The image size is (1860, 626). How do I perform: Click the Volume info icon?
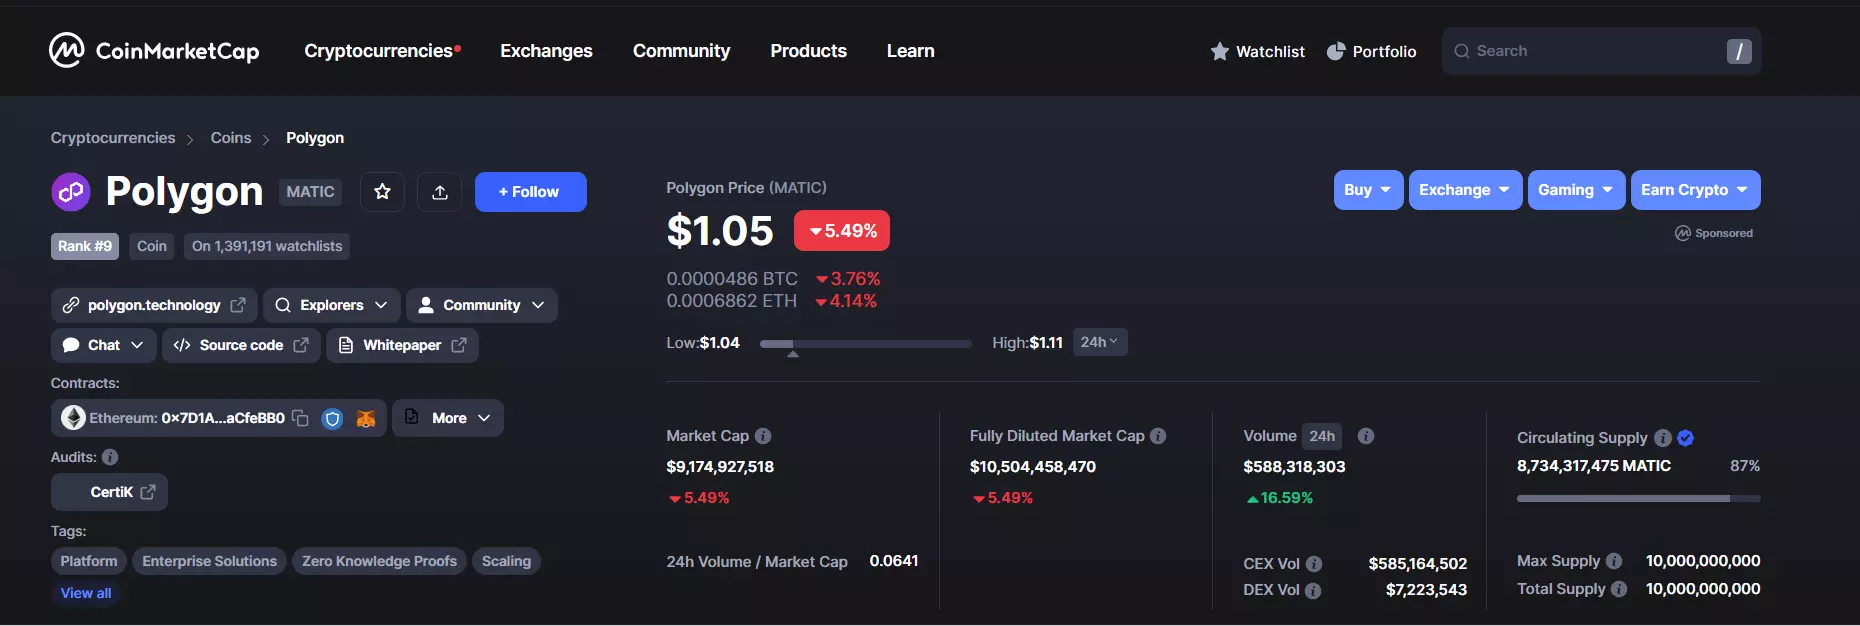(1366, 436)
